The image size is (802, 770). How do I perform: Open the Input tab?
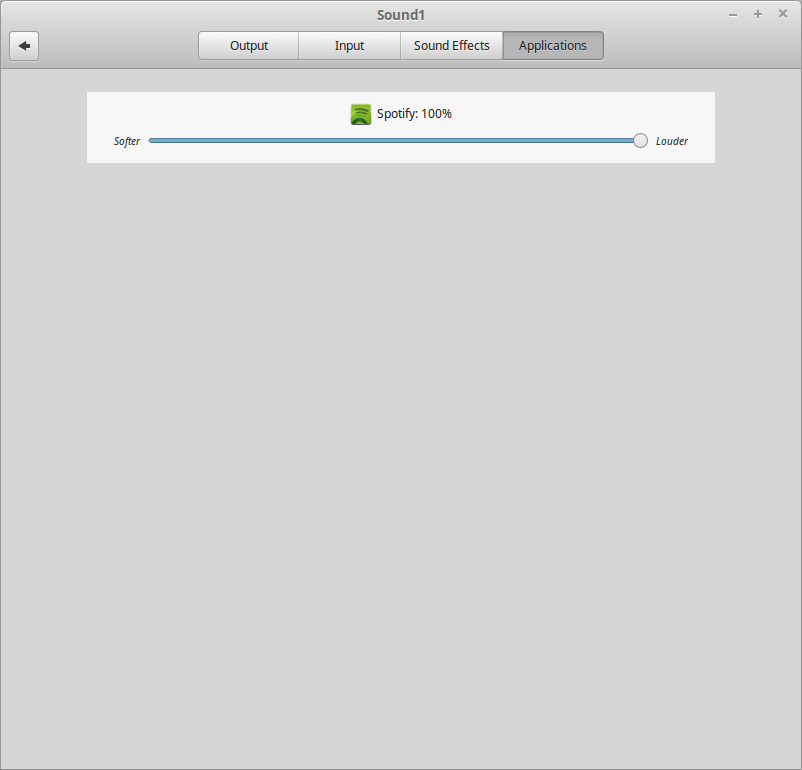pos(349,46)
